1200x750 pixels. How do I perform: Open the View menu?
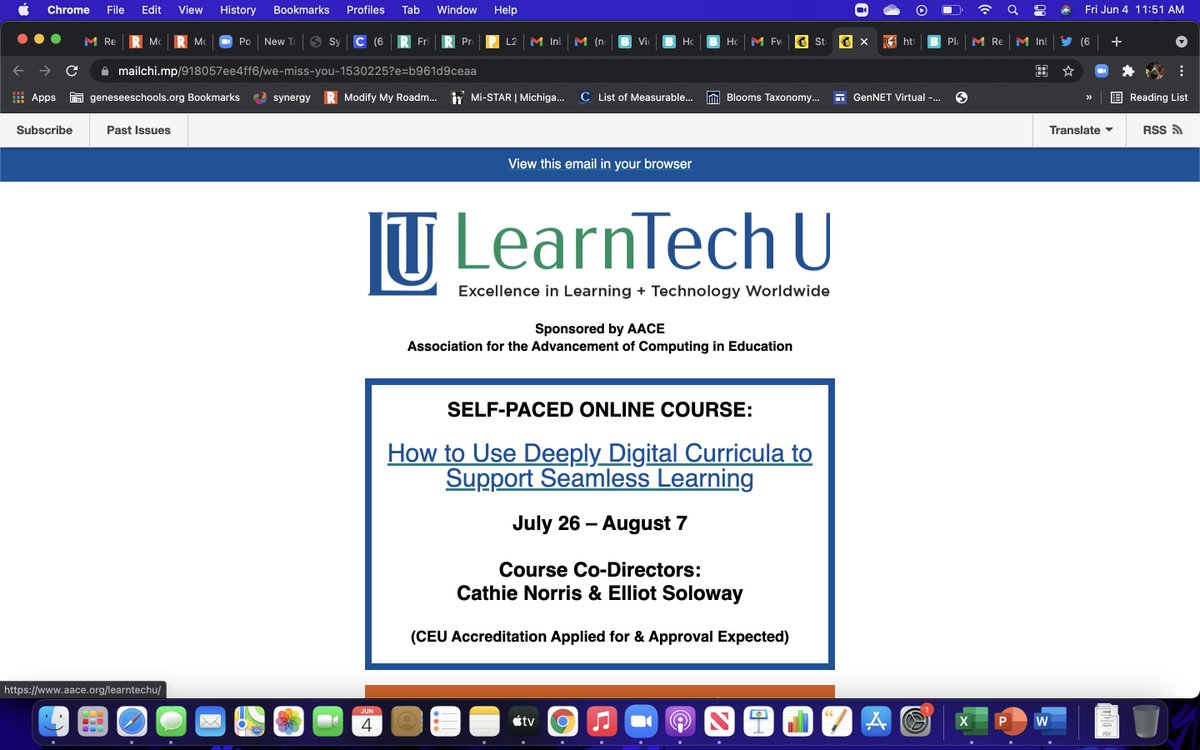(190, 10)
